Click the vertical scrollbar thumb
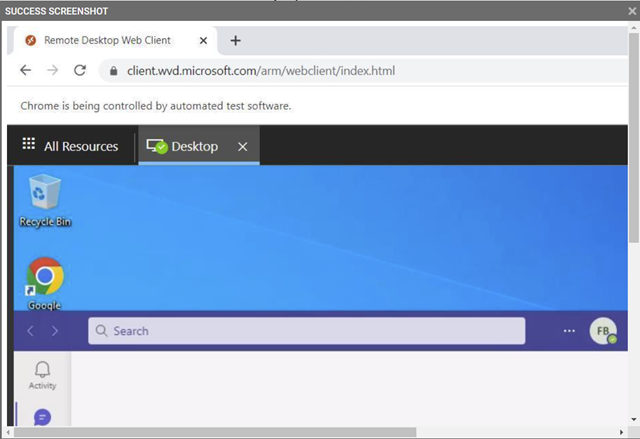This screenshot has height=439, width=640. (634, 138)
